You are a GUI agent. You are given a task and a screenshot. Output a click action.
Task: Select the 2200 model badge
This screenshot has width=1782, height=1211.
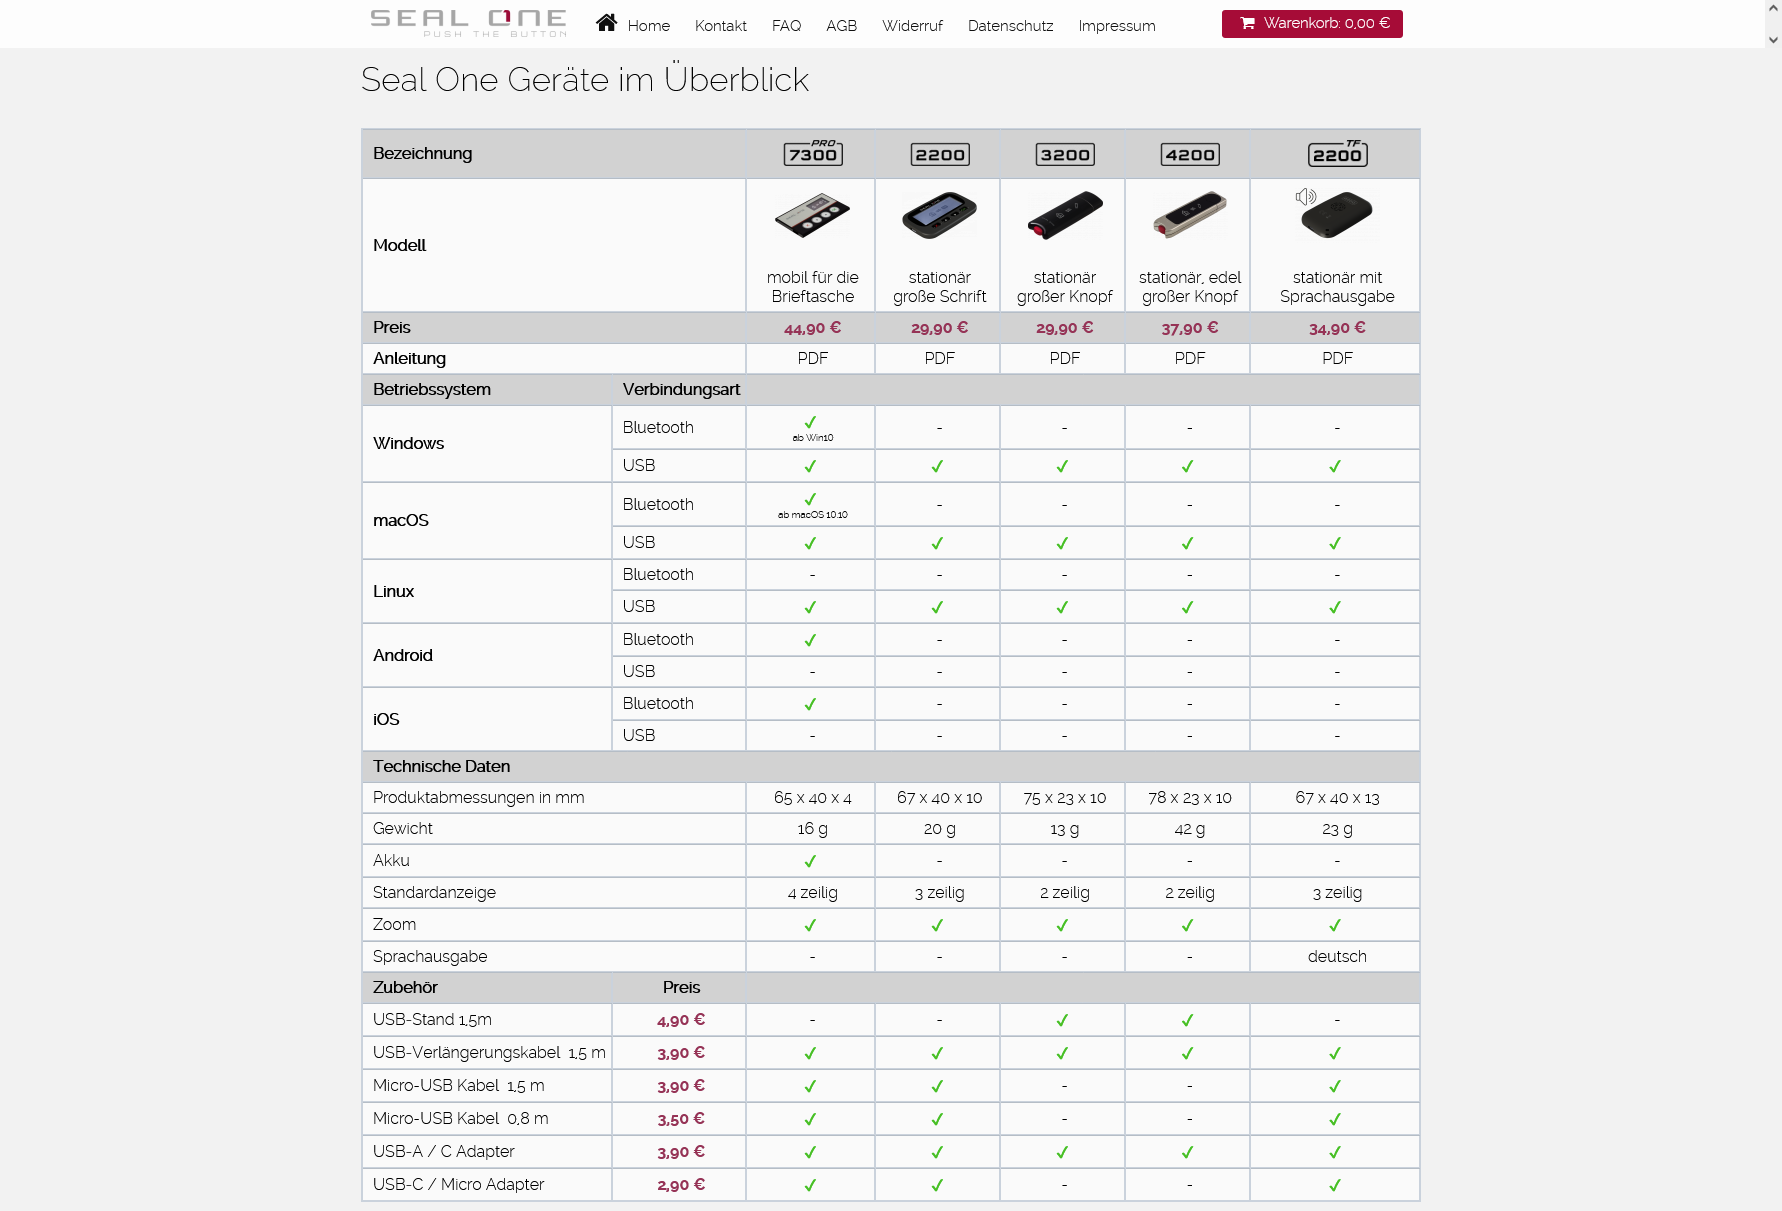(940, 154)
